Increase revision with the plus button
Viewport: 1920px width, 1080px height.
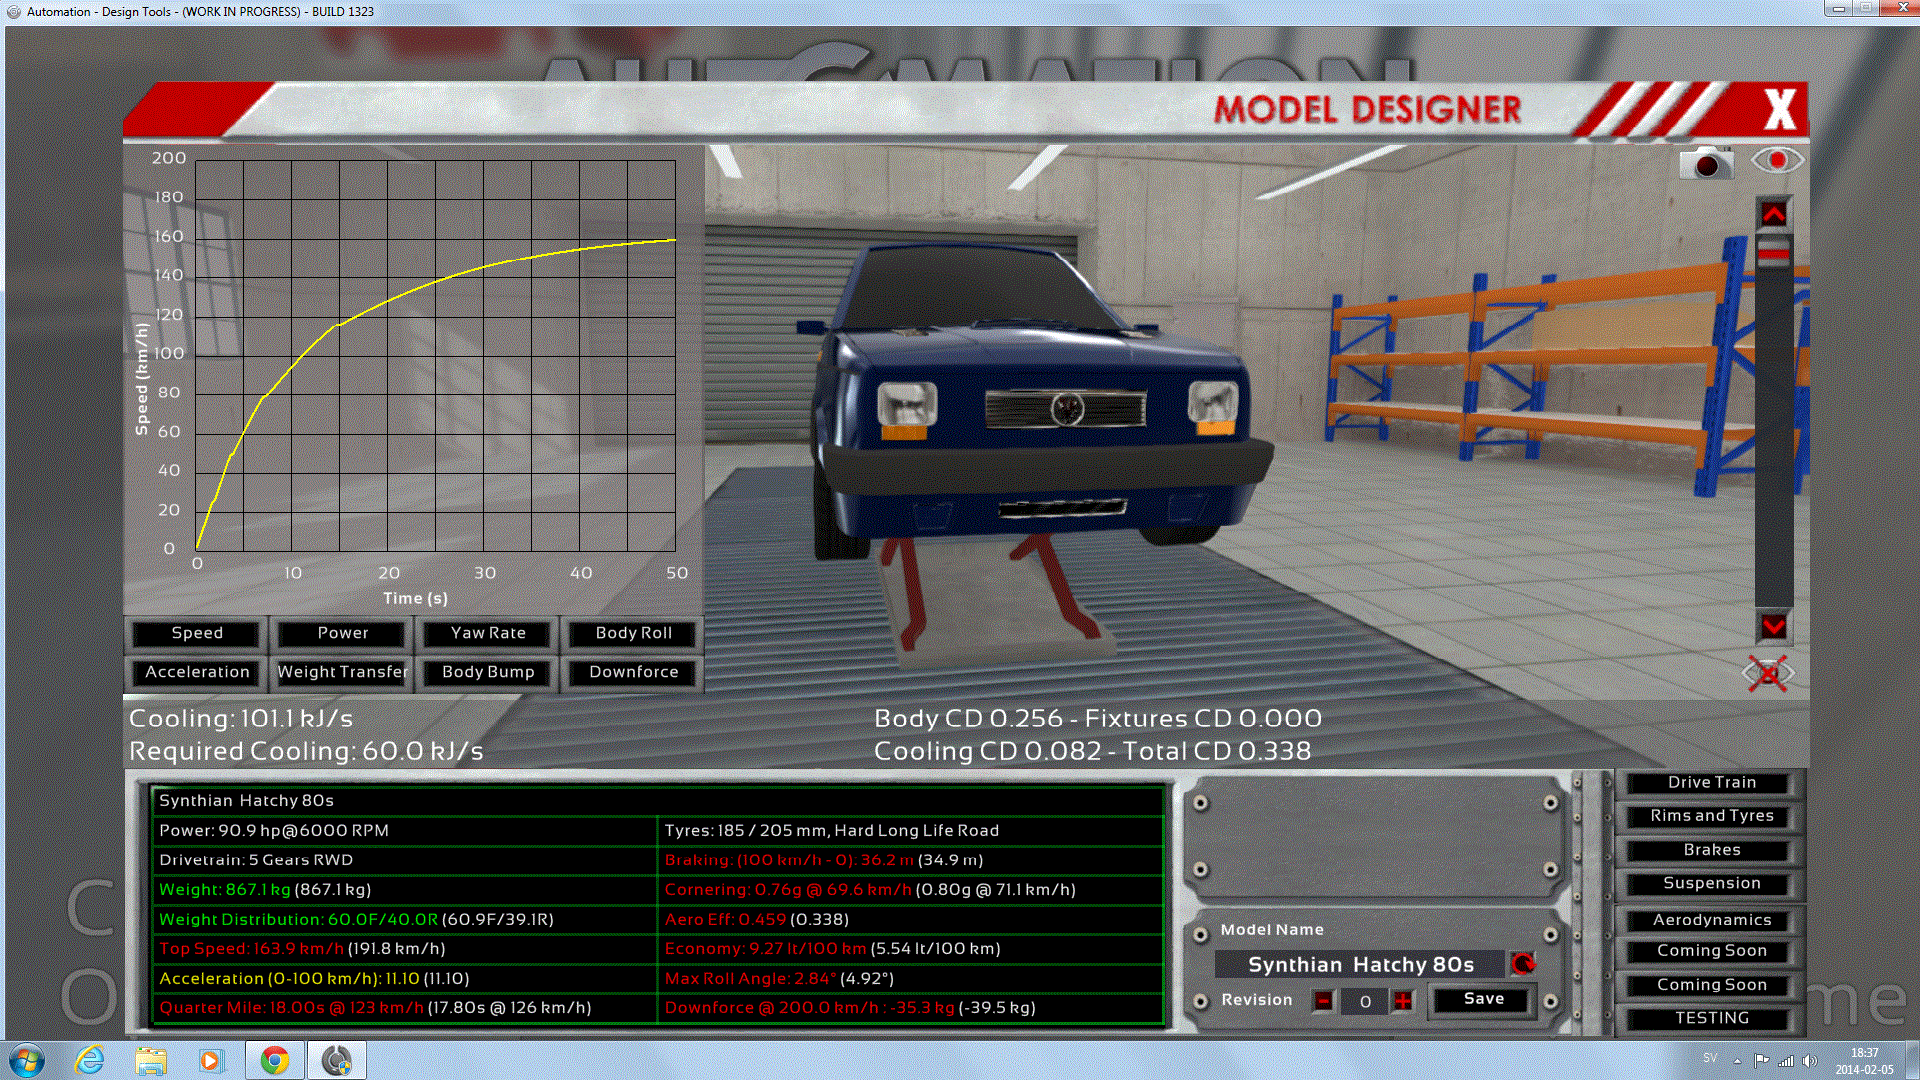click(1403, 1000)
